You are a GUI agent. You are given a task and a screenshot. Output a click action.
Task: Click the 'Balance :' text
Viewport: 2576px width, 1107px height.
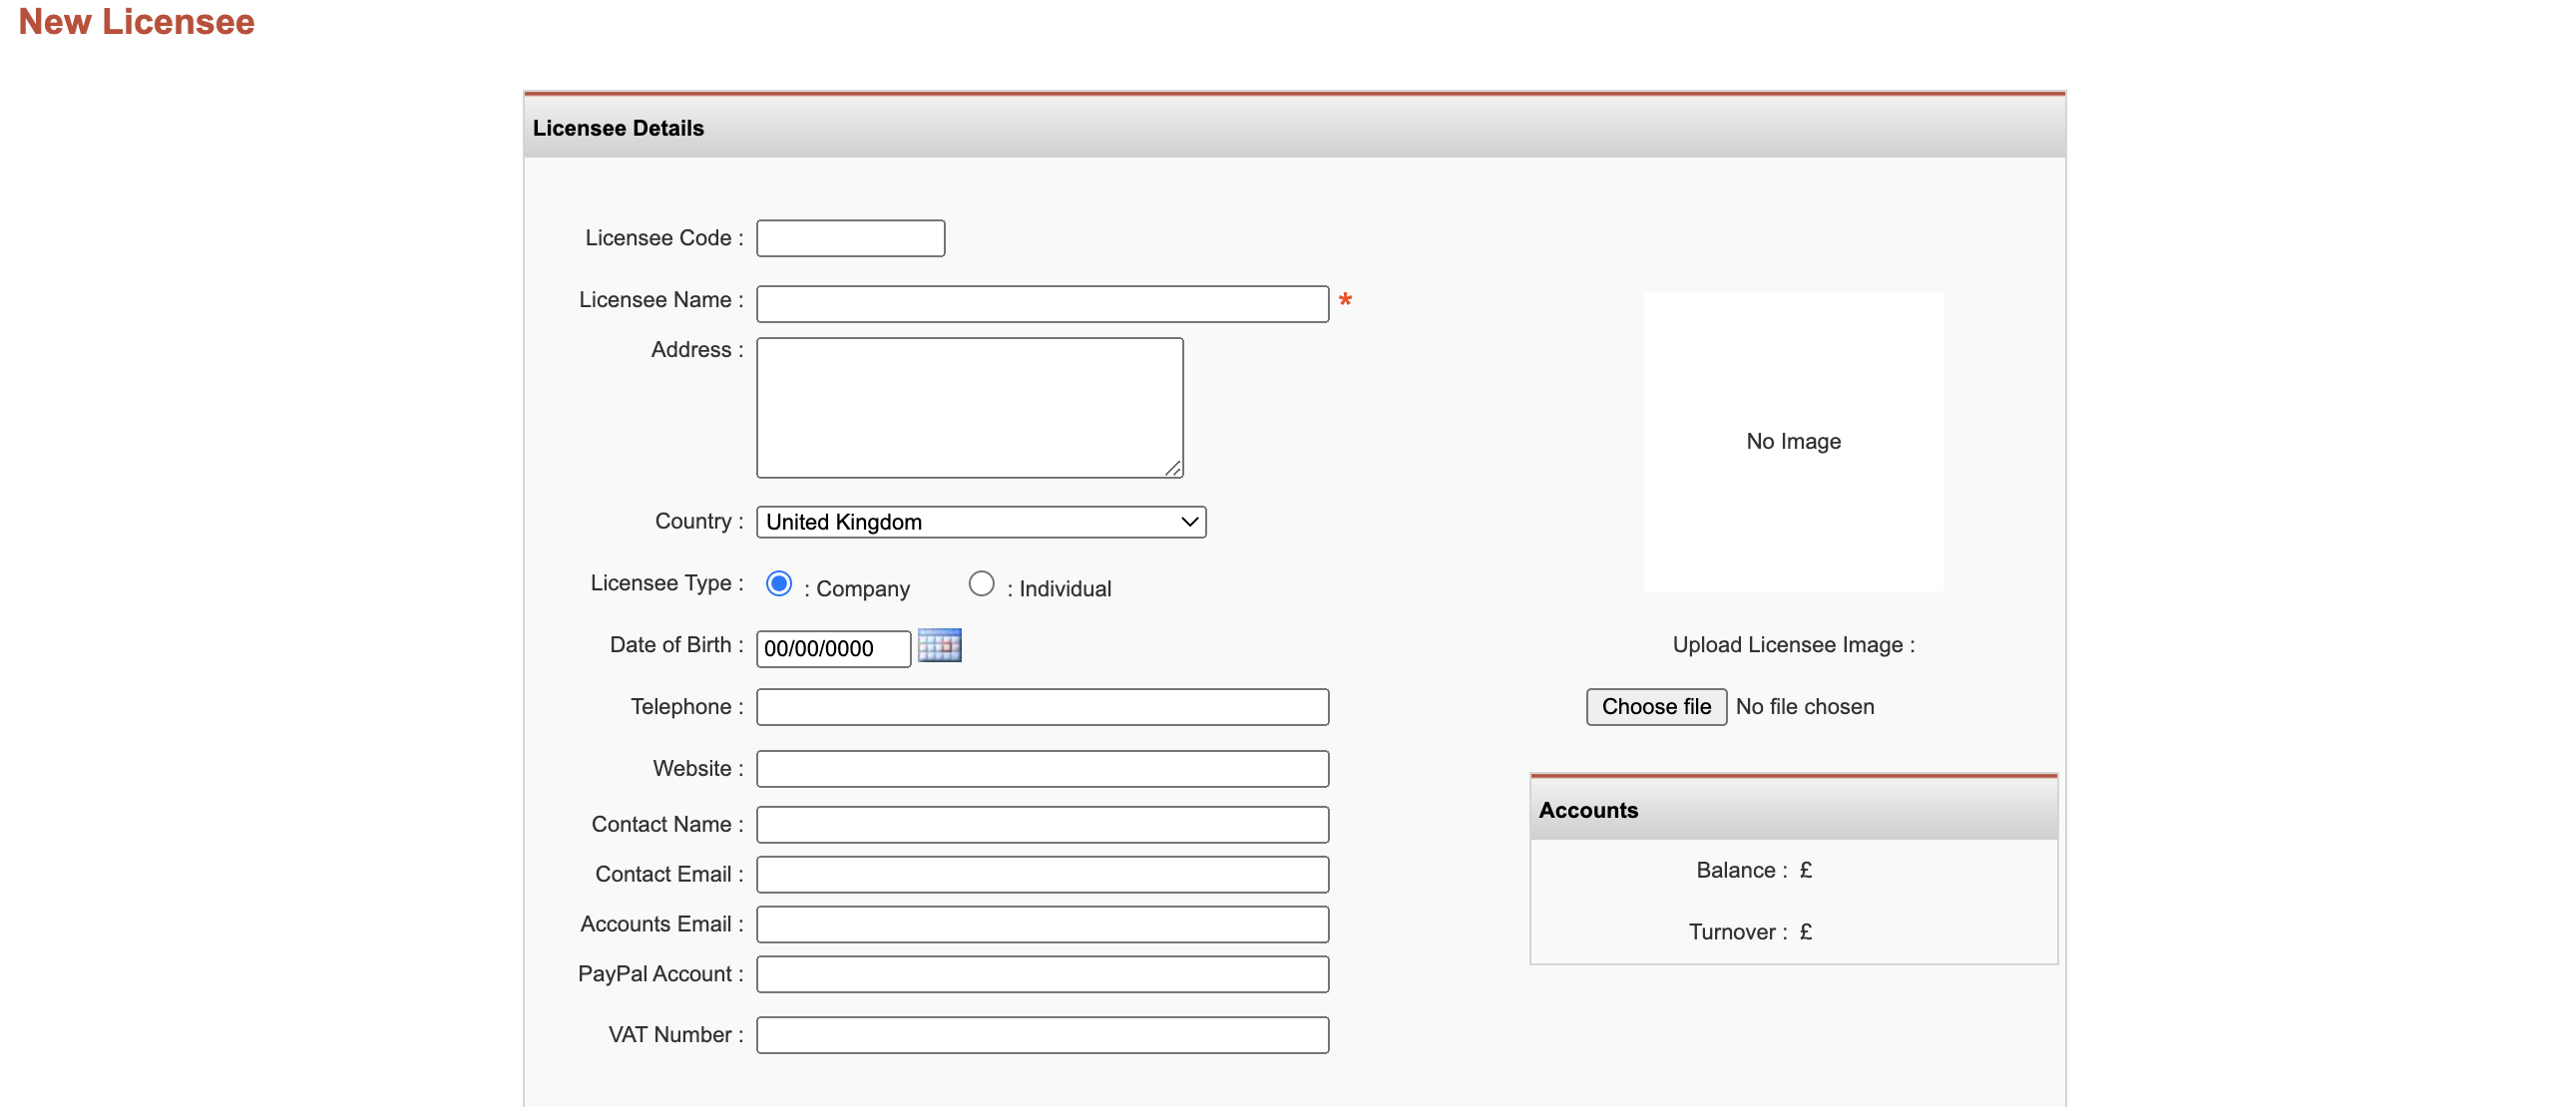[1741, 870]
